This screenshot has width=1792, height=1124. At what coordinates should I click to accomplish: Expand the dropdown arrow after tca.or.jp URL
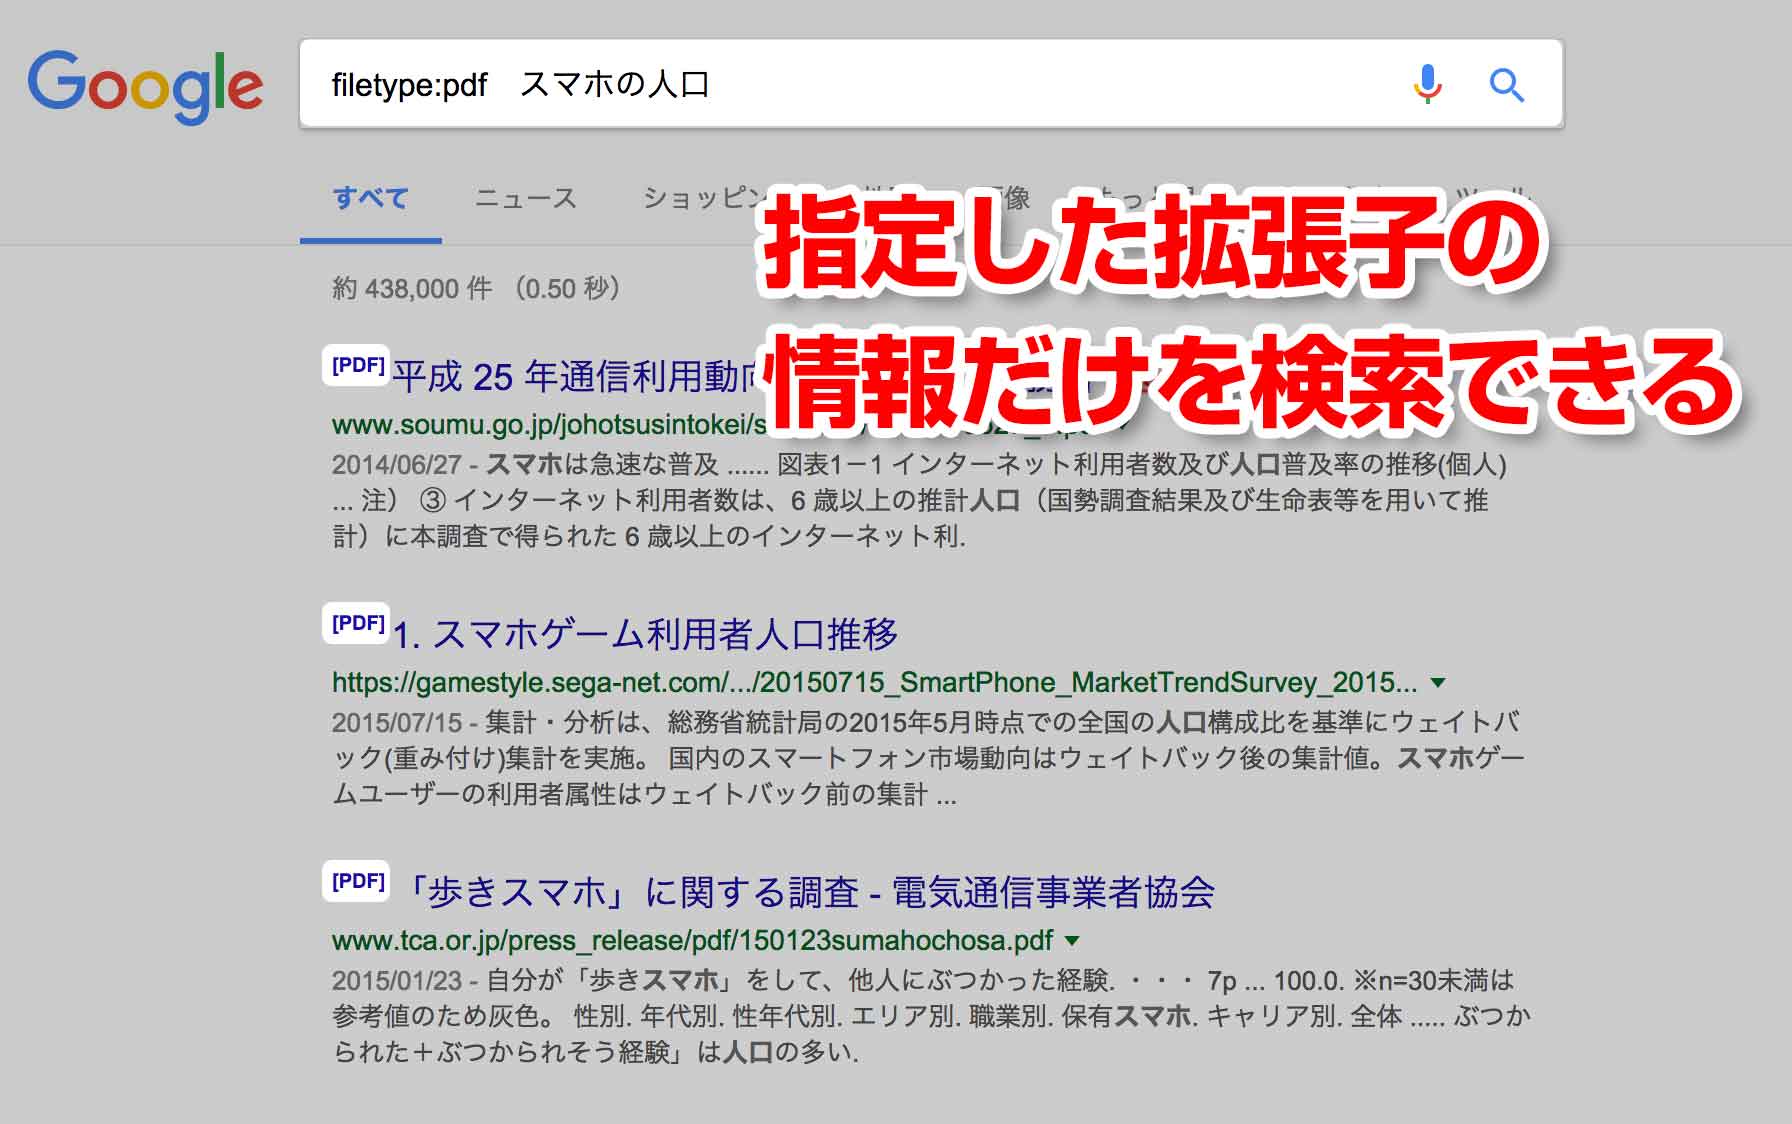click(x=1073, y=941)
